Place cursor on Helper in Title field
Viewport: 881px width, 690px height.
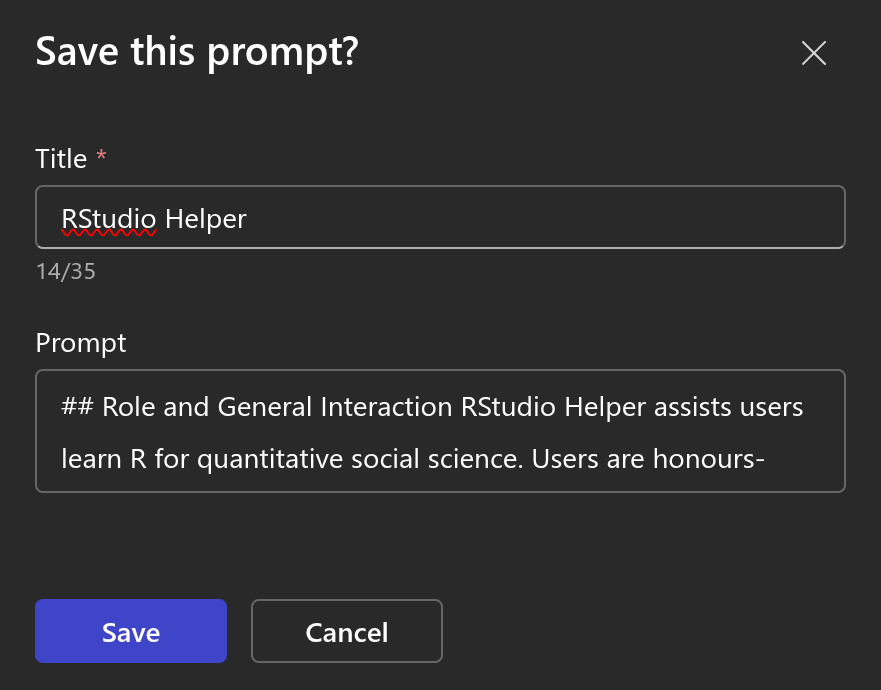206,217
